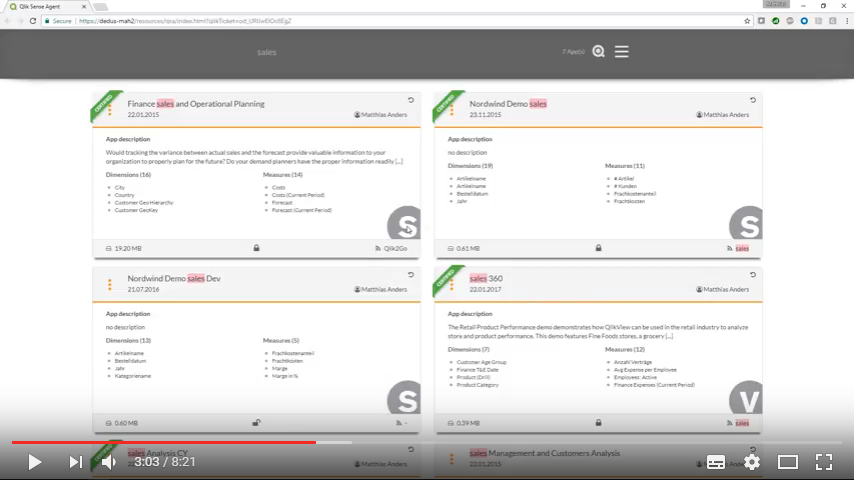This screenshot has height=480, width=854.
Task: Enter fullscreen mode
Action: [824, 462]
